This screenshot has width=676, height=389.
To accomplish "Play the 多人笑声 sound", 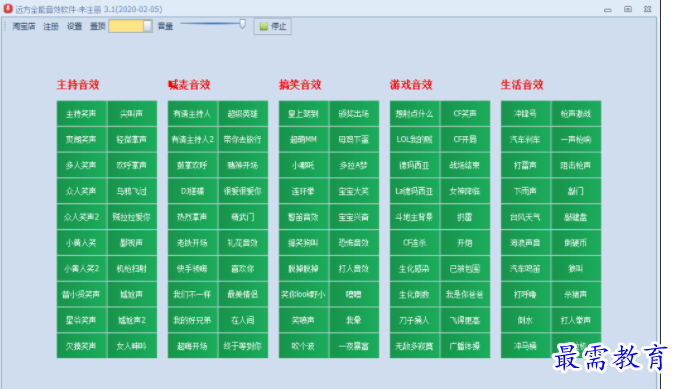I will [x=81, y=165].
